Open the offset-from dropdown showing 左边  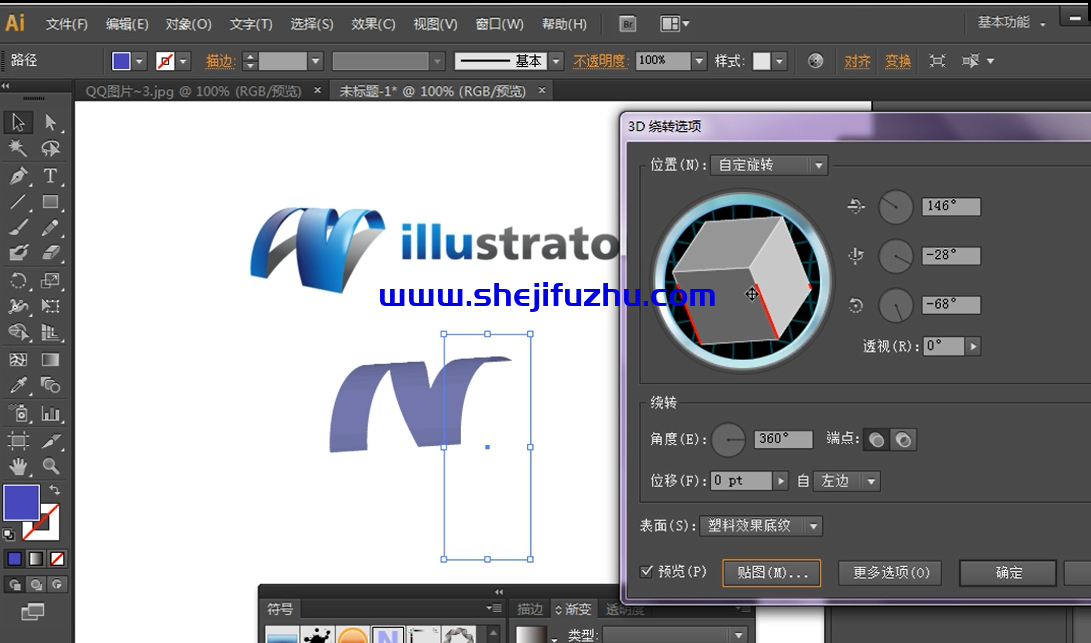[847, 481]
